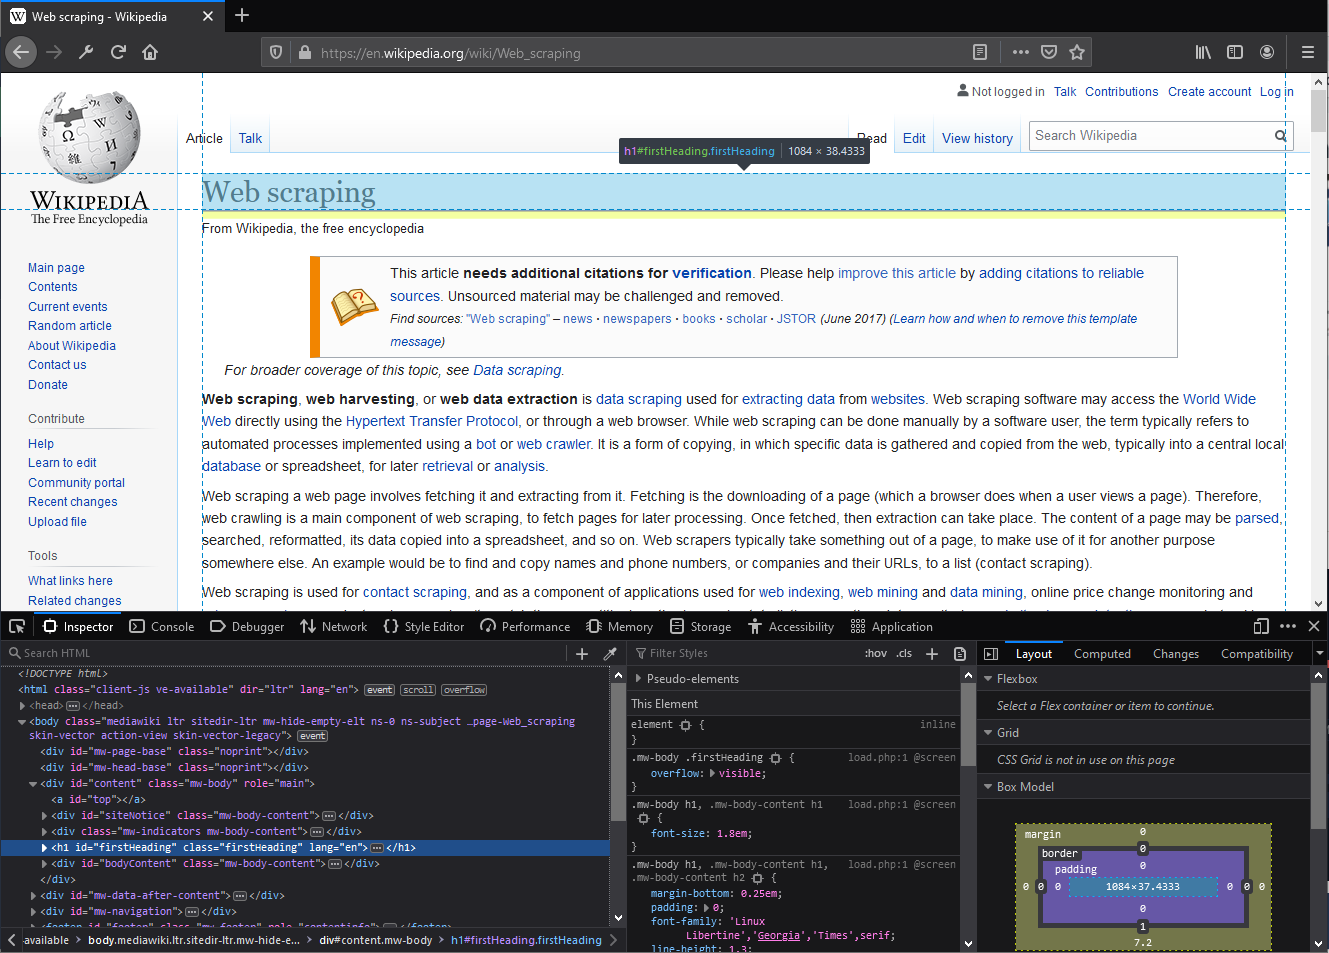Screen dimensions: 1329x953
Task: Show more sidebar tabs dropdown arrow
Action: (x=1319, y=653)
